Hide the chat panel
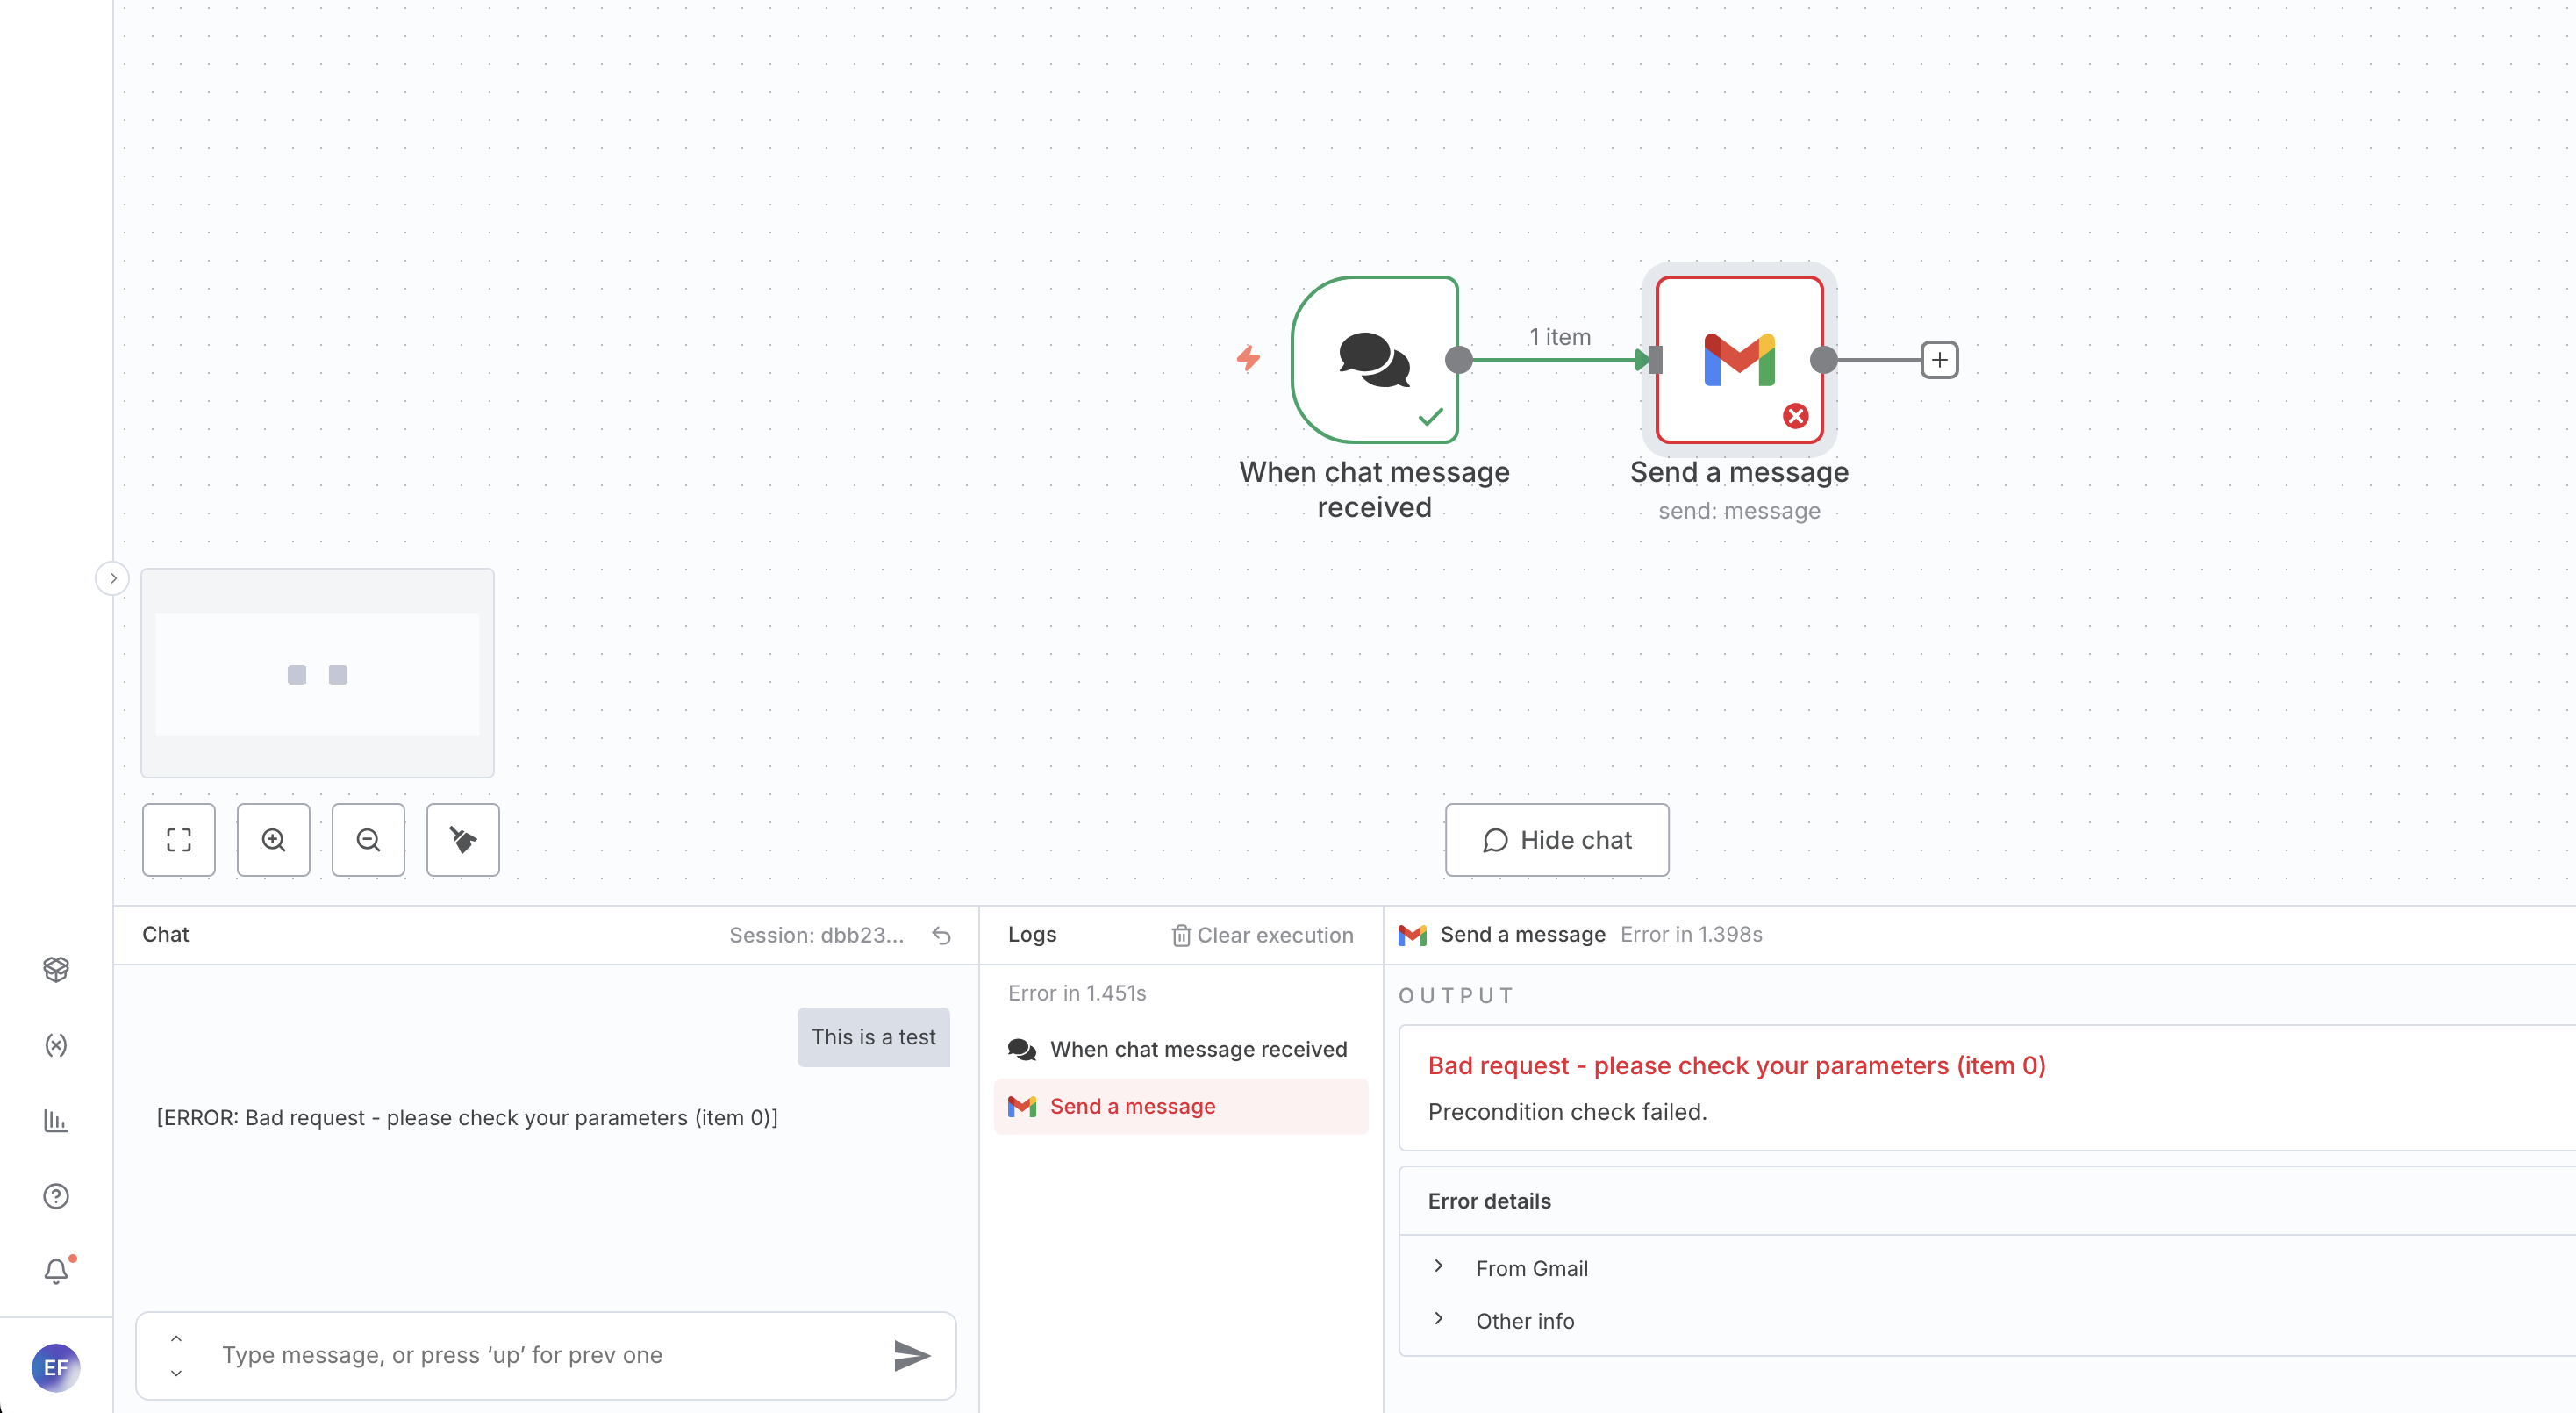2576x1413 pixels. coord(1556,840)
